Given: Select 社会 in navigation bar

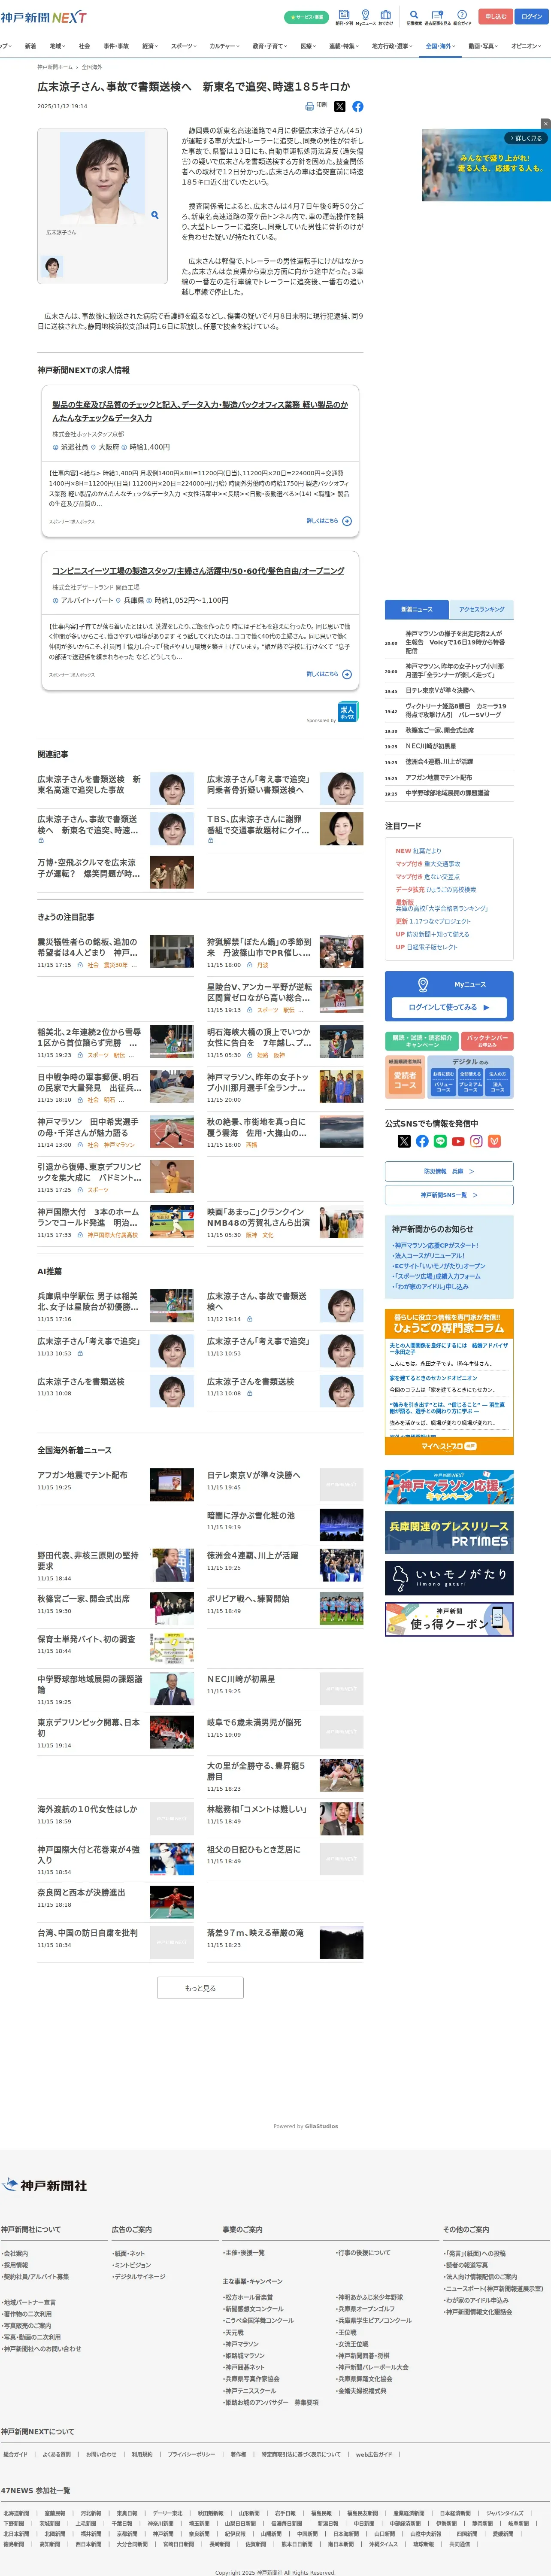Looking at the screenshot, I should tap(84, 46).
